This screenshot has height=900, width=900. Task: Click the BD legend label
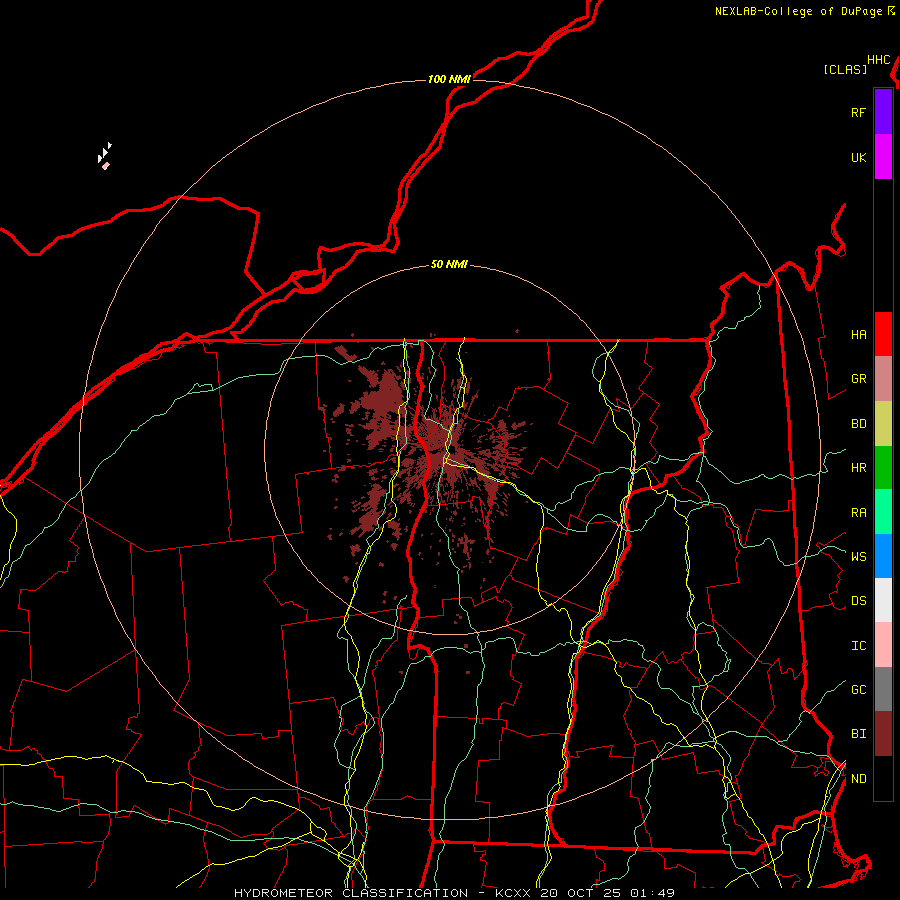click(858, 424)
